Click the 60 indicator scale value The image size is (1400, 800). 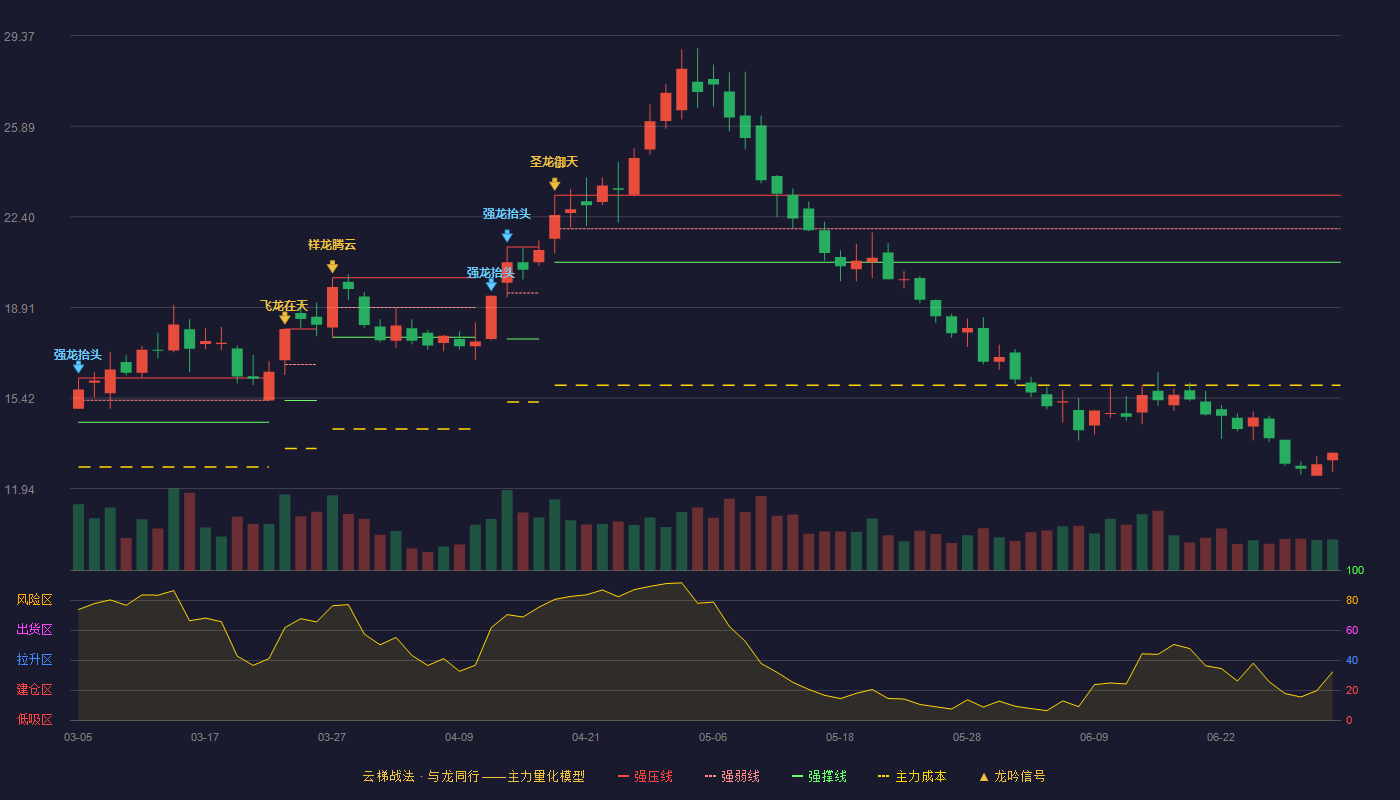(x=1352, y=631)
